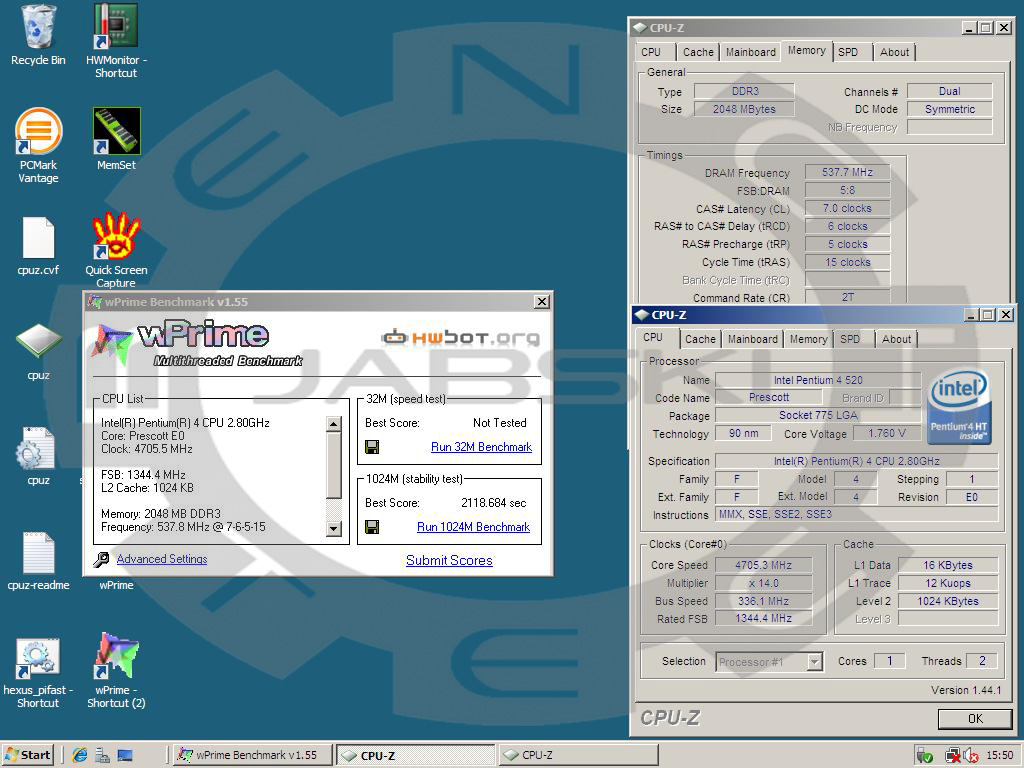Screen dimensions: 1024x768
Task: Click the wrench icon beside Advanced Settings
Action: click(x=101, y=559)
